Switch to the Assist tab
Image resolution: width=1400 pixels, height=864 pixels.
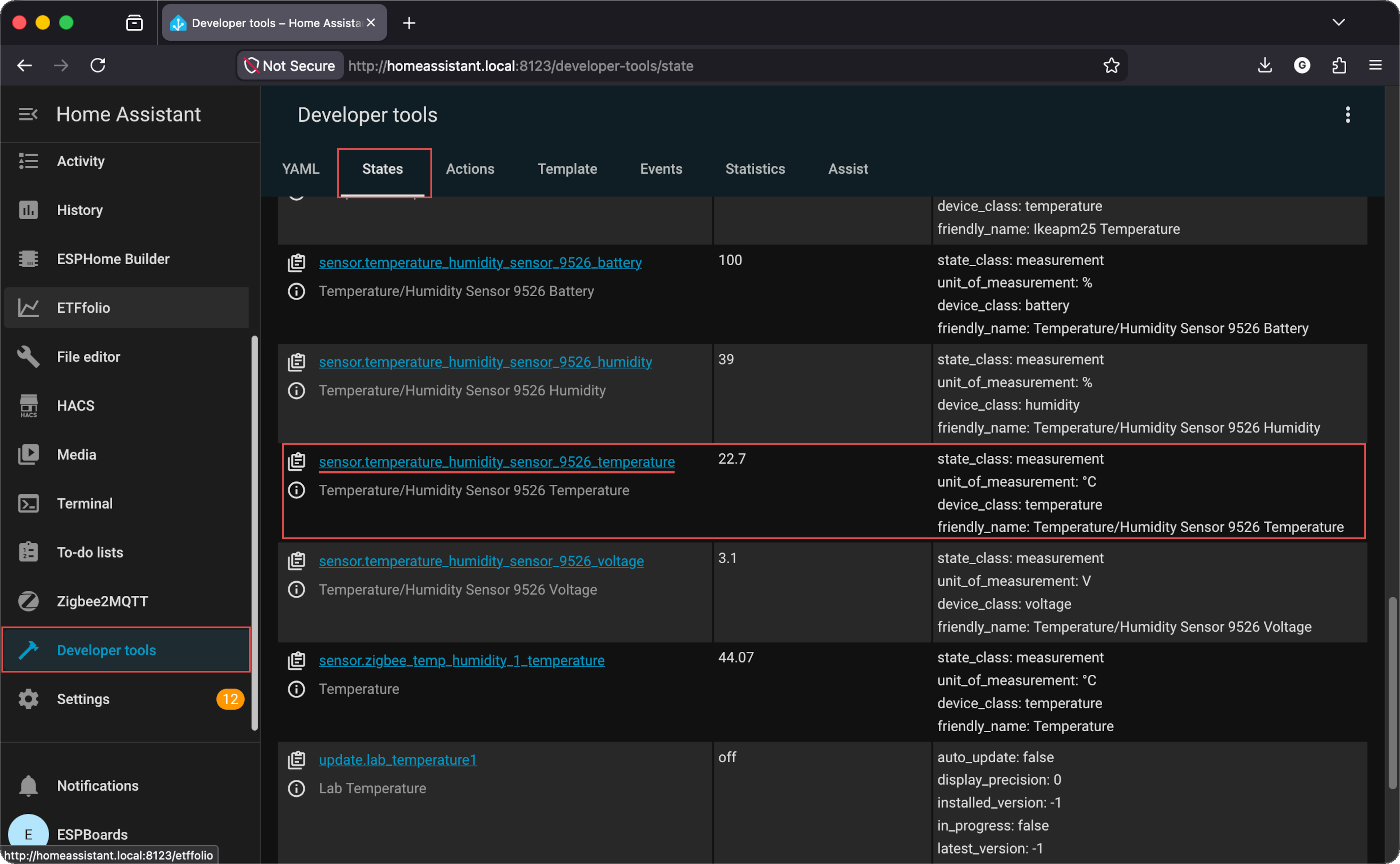848,169
